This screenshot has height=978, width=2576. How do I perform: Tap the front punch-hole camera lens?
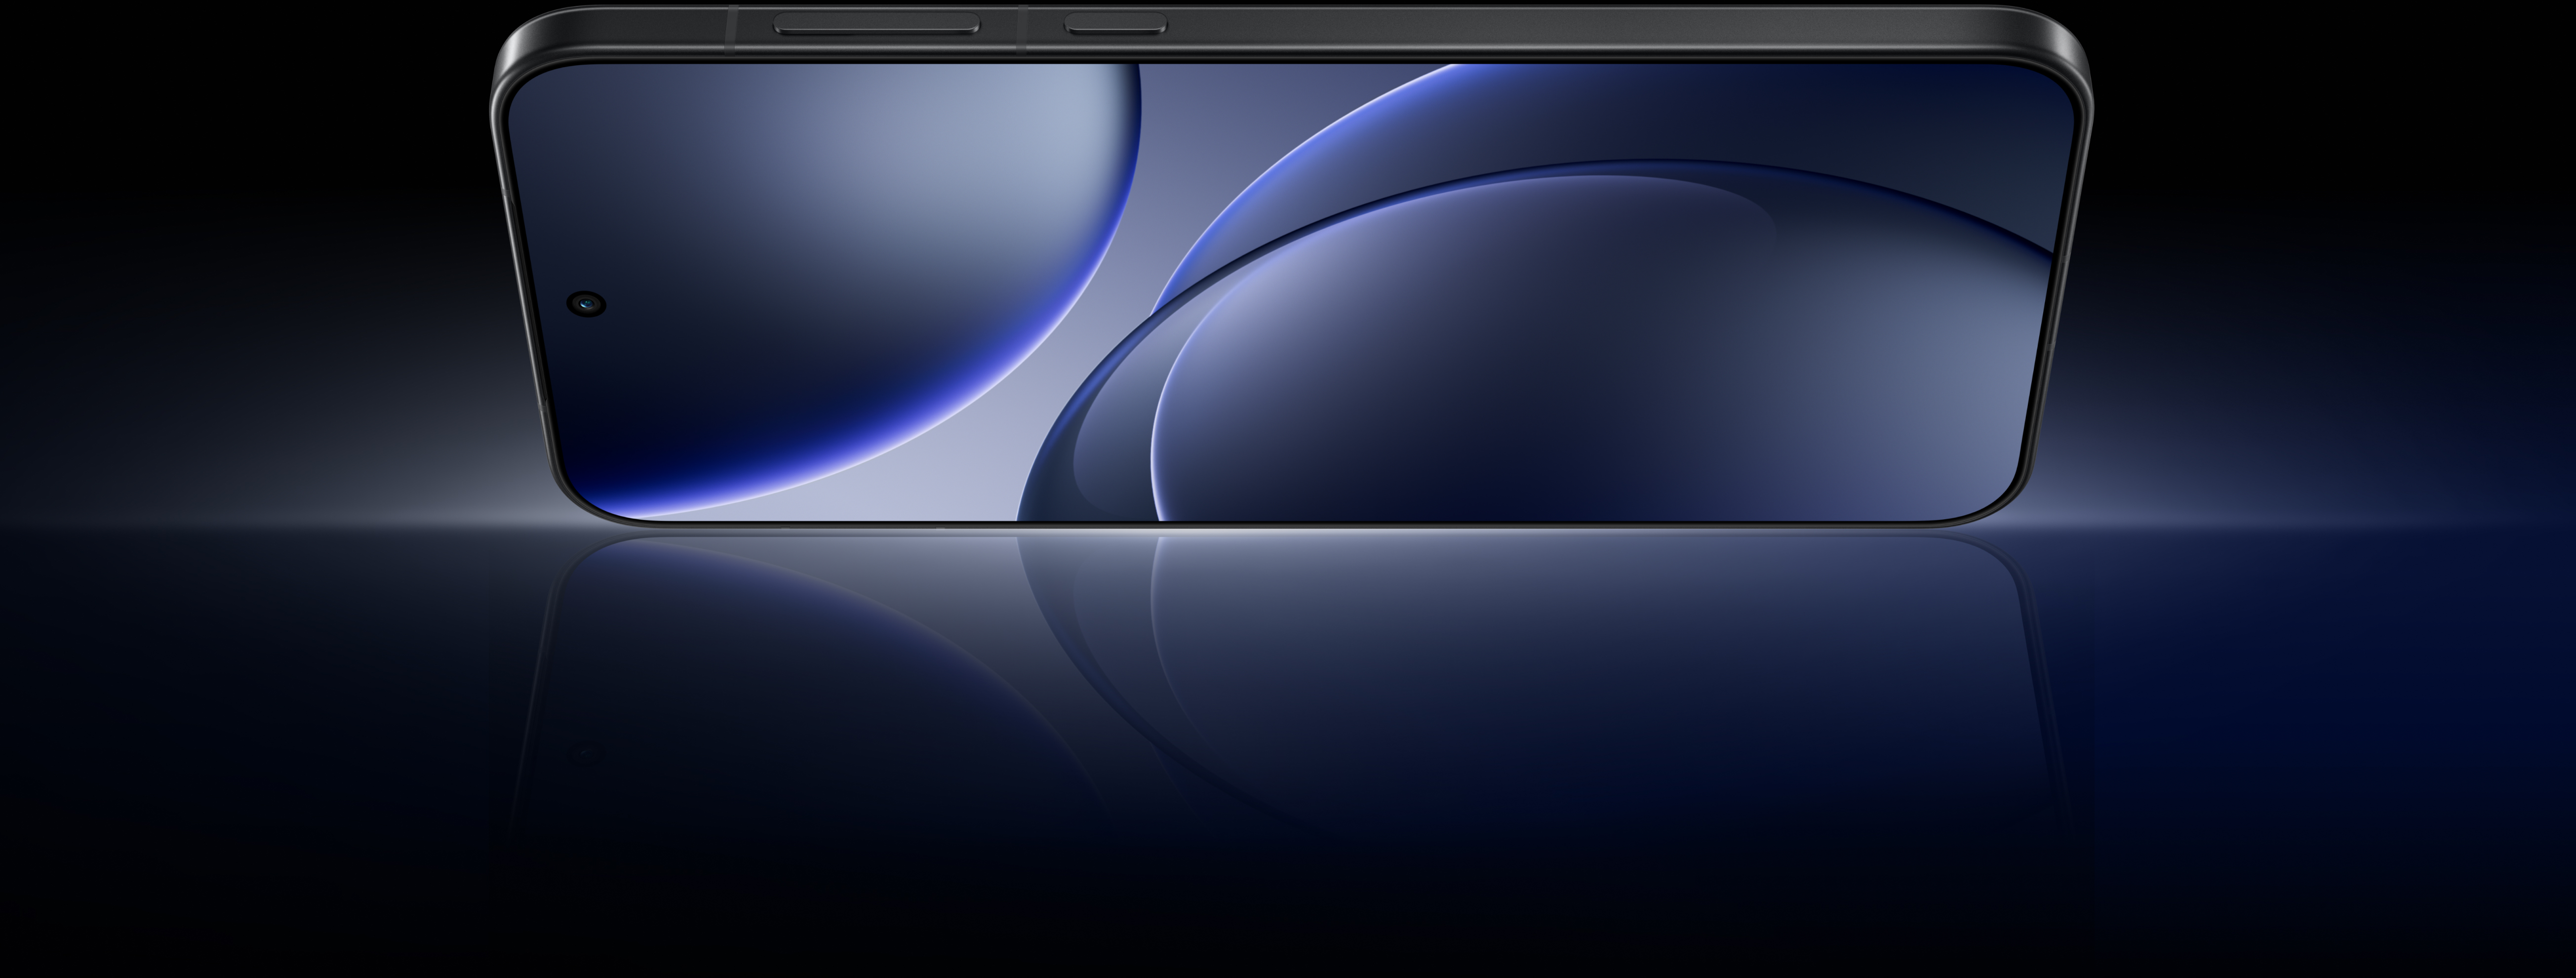click(x=587, y=303)
